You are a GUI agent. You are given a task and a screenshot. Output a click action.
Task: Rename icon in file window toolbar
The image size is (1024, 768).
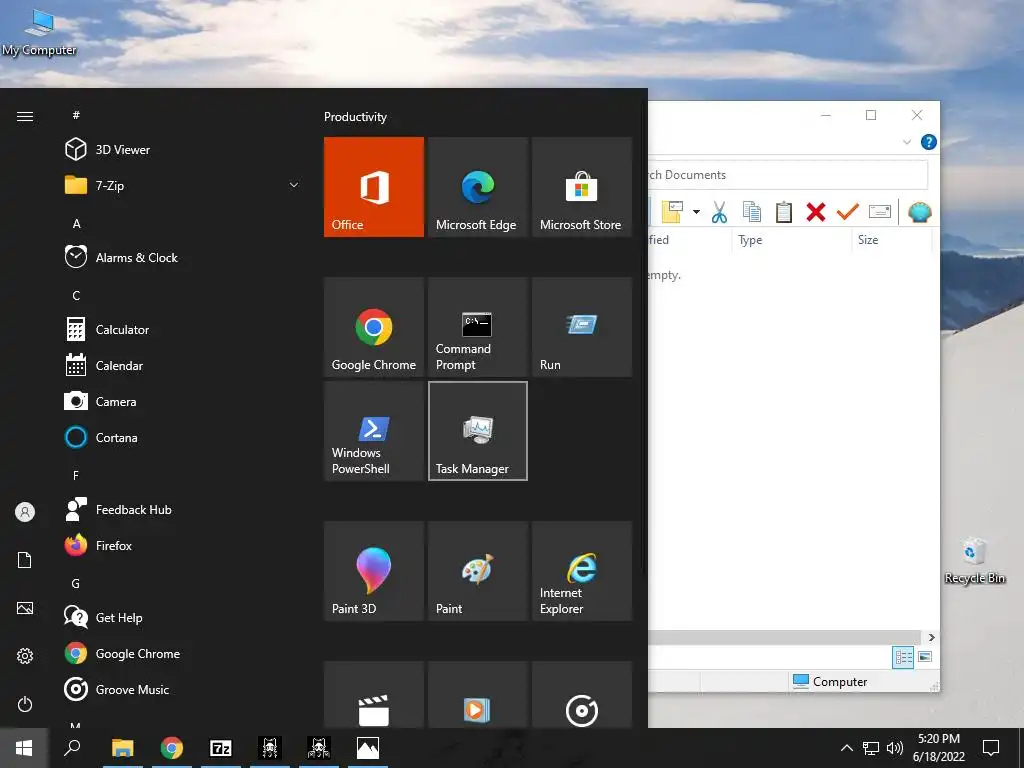(x=880, y=212)
